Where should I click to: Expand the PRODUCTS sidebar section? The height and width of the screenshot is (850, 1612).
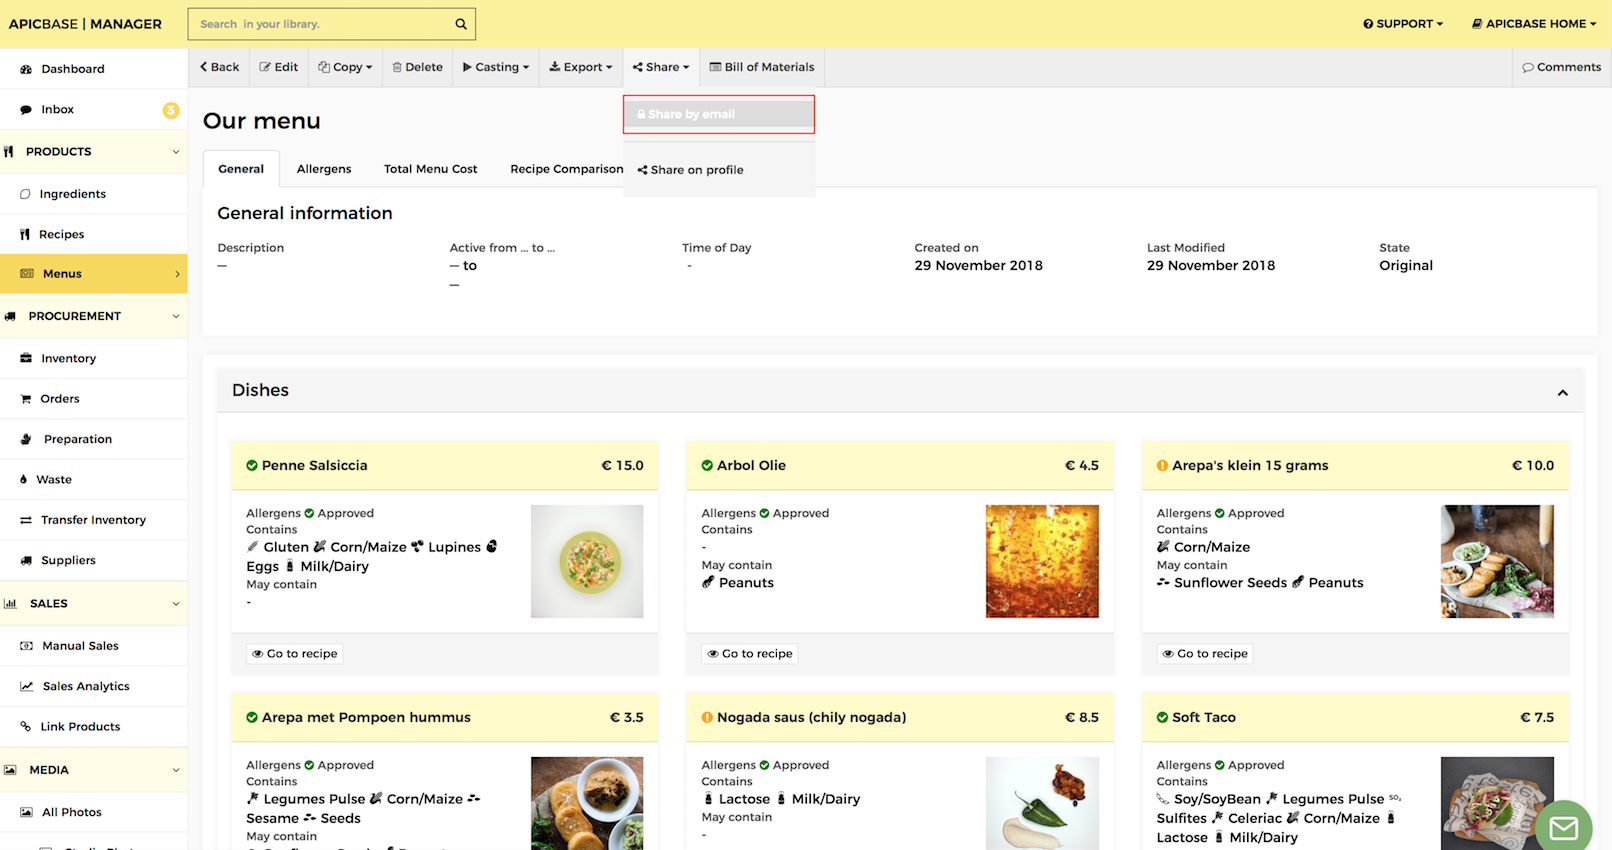[x=93, y=152]
